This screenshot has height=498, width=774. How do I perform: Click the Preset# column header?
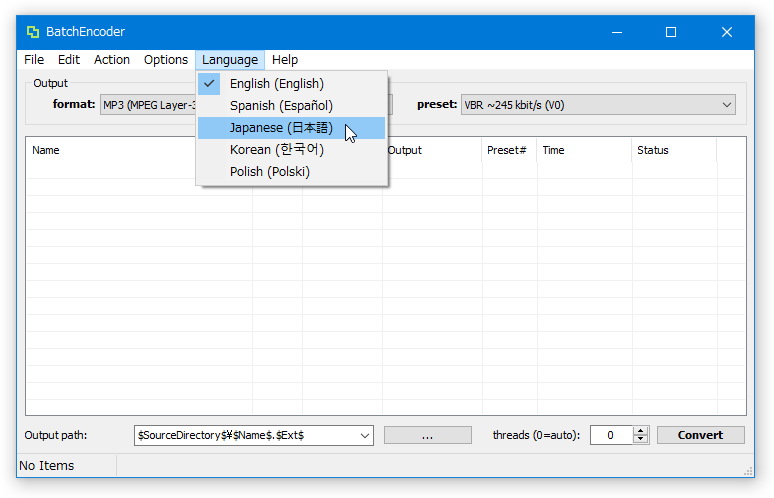[509, 150]
